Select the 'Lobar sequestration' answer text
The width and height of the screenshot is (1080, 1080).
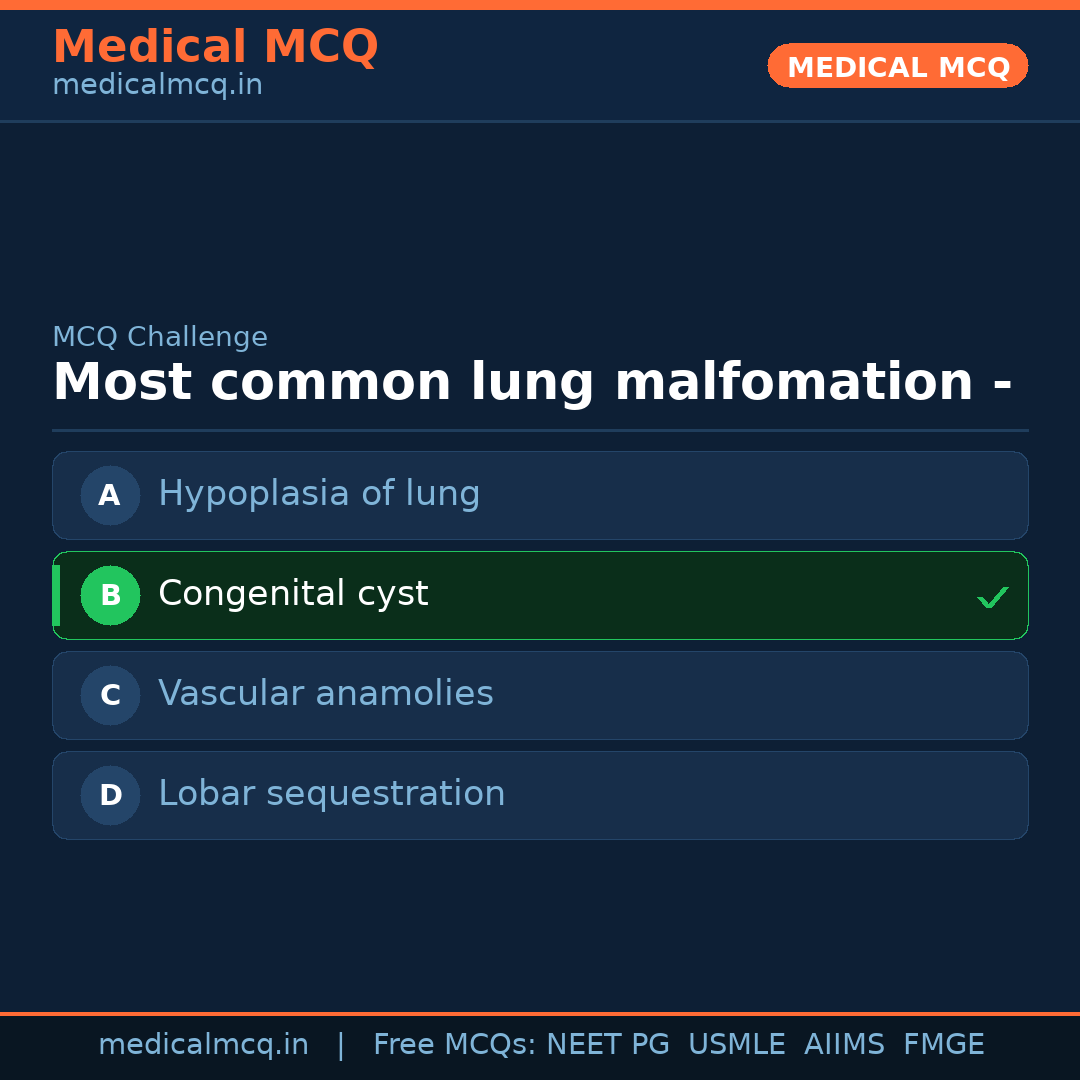pyautogui.click(x=332, y=794)
